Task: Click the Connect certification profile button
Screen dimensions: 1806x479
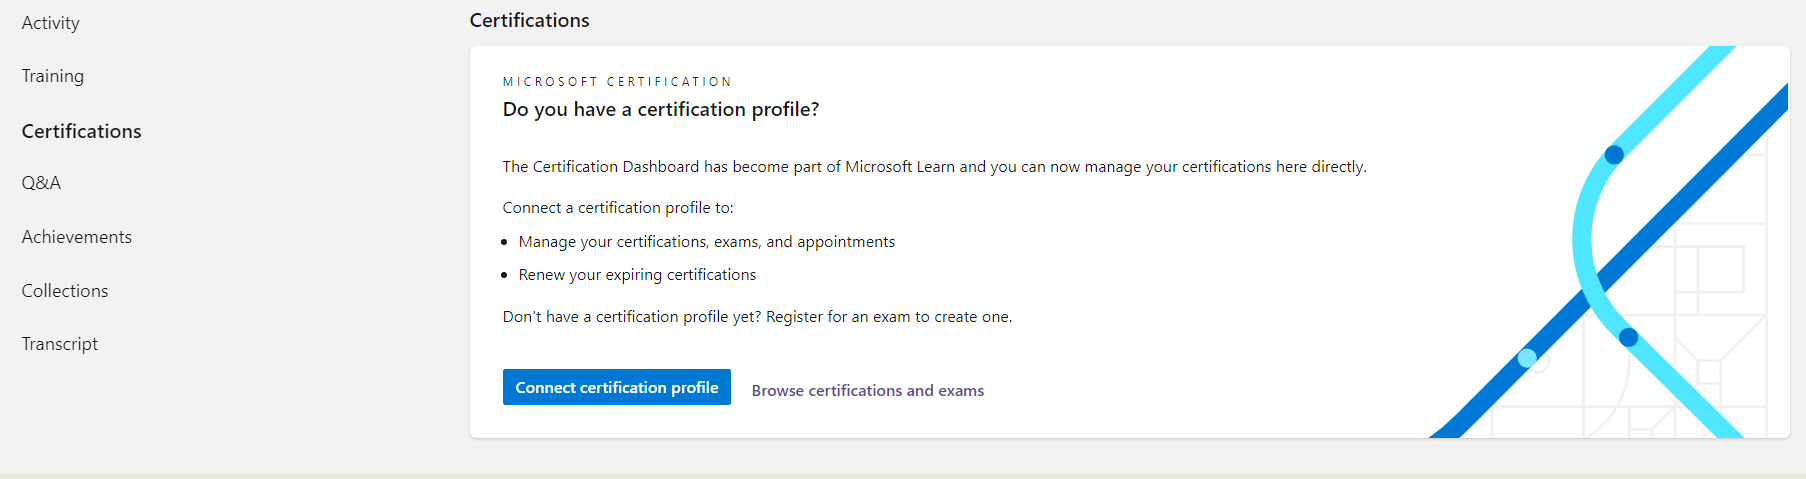Action: pos(617,387)
